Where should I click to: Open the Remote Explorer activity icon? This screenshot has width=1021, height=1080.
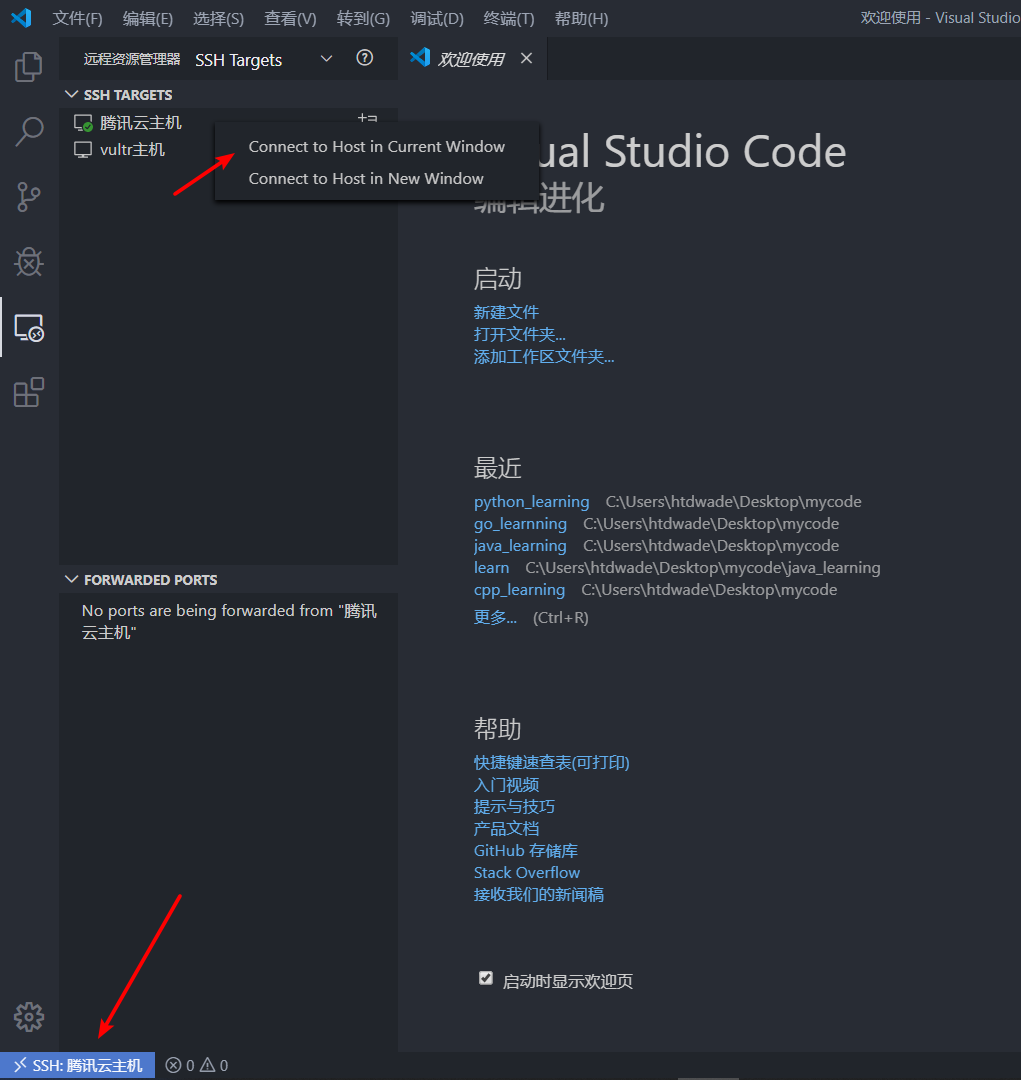click(x=28, y=328)
